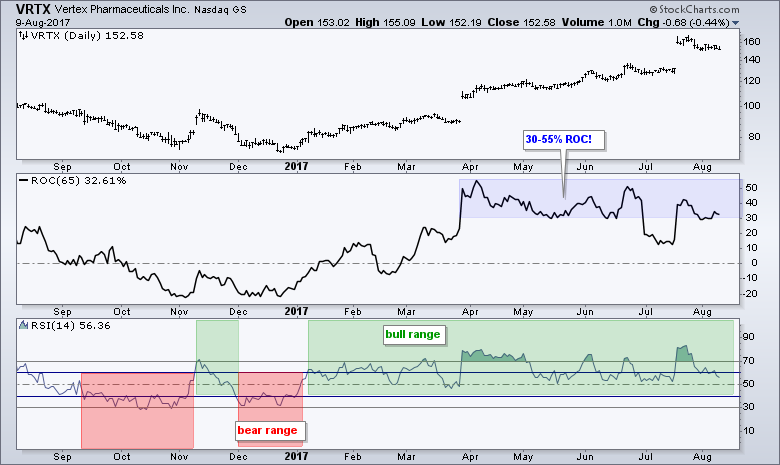Click the 80 price axis label
Image resolution: width=780 pixels, height=465 pixels.
[x=754, y=136]
